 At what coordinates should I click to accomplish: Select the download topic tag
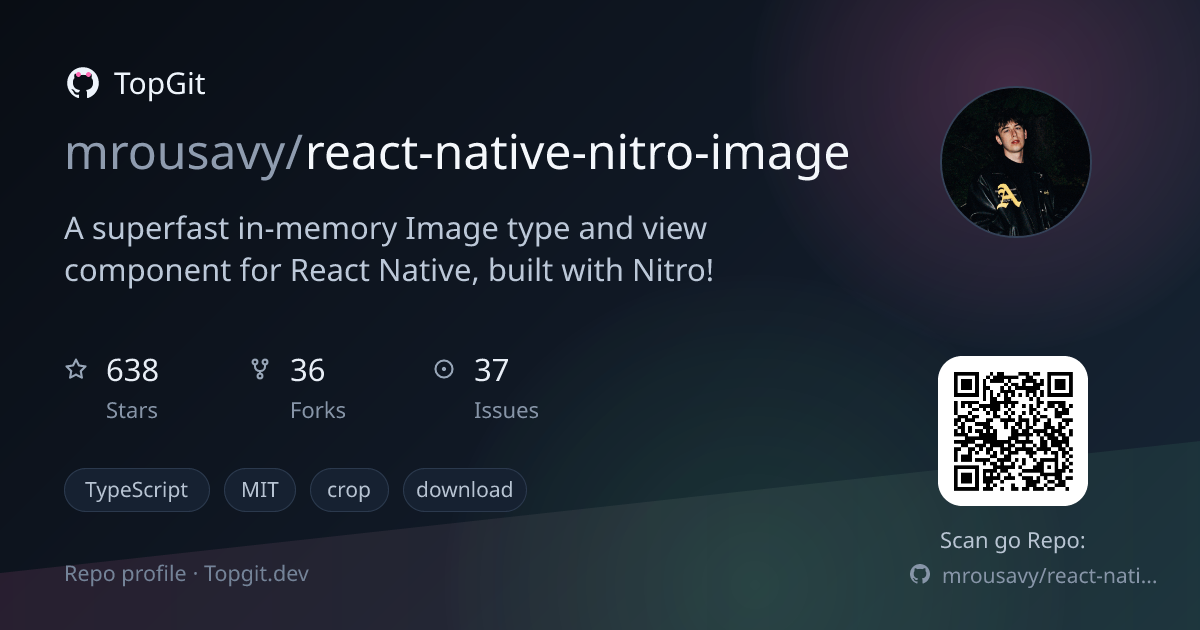coord(465,490)
